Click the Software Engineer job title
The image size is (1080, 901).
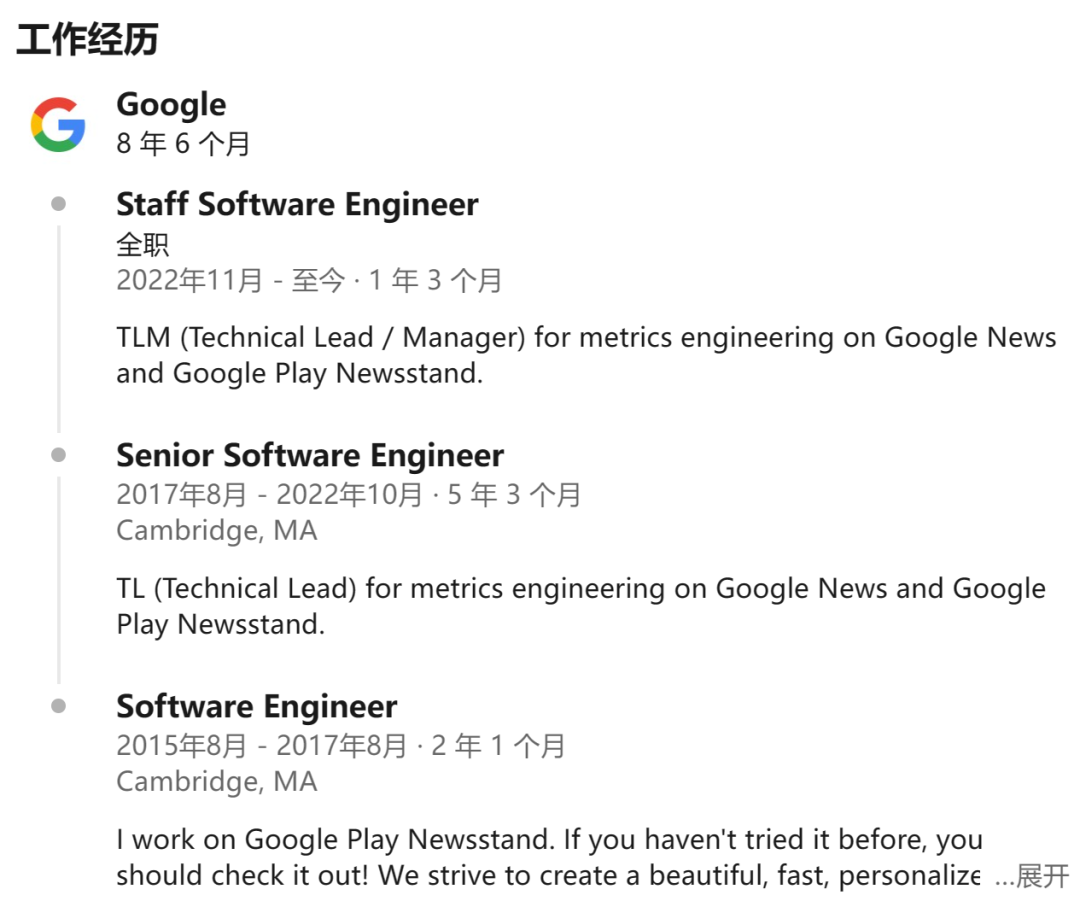coord(257,706)
